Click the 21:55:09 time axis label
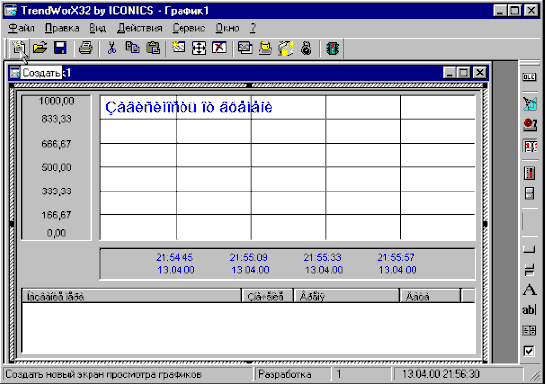This screenshot has width=546, height=386. [248, 258]
